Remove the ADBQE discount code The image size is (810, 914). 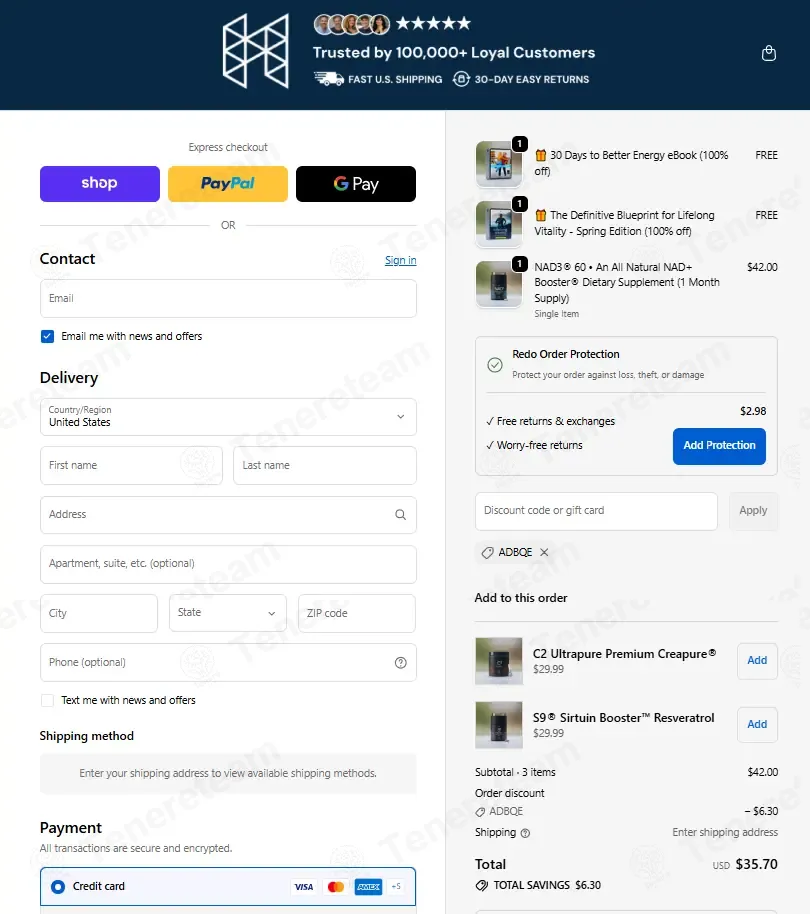point(544,552)
